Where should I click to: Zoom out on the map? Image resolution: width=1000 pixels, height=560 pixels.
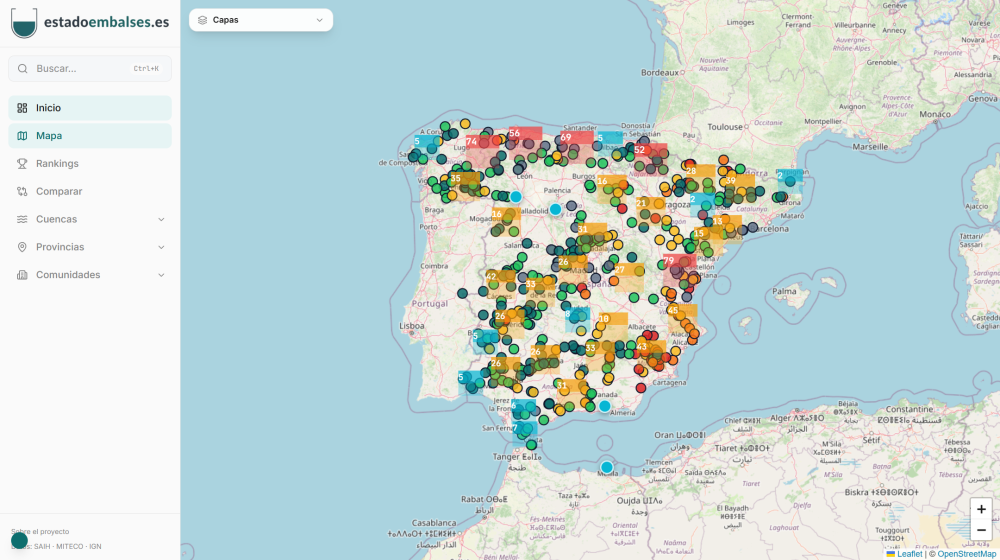pyautogui.click(x=981, y=530)
